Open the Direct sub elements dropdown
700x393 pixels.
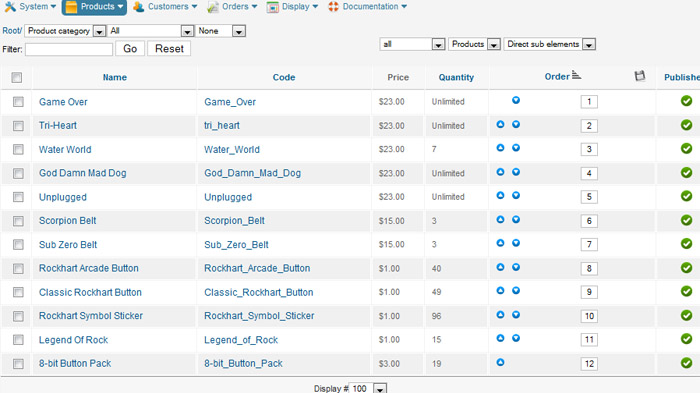[x=550, y=44]
